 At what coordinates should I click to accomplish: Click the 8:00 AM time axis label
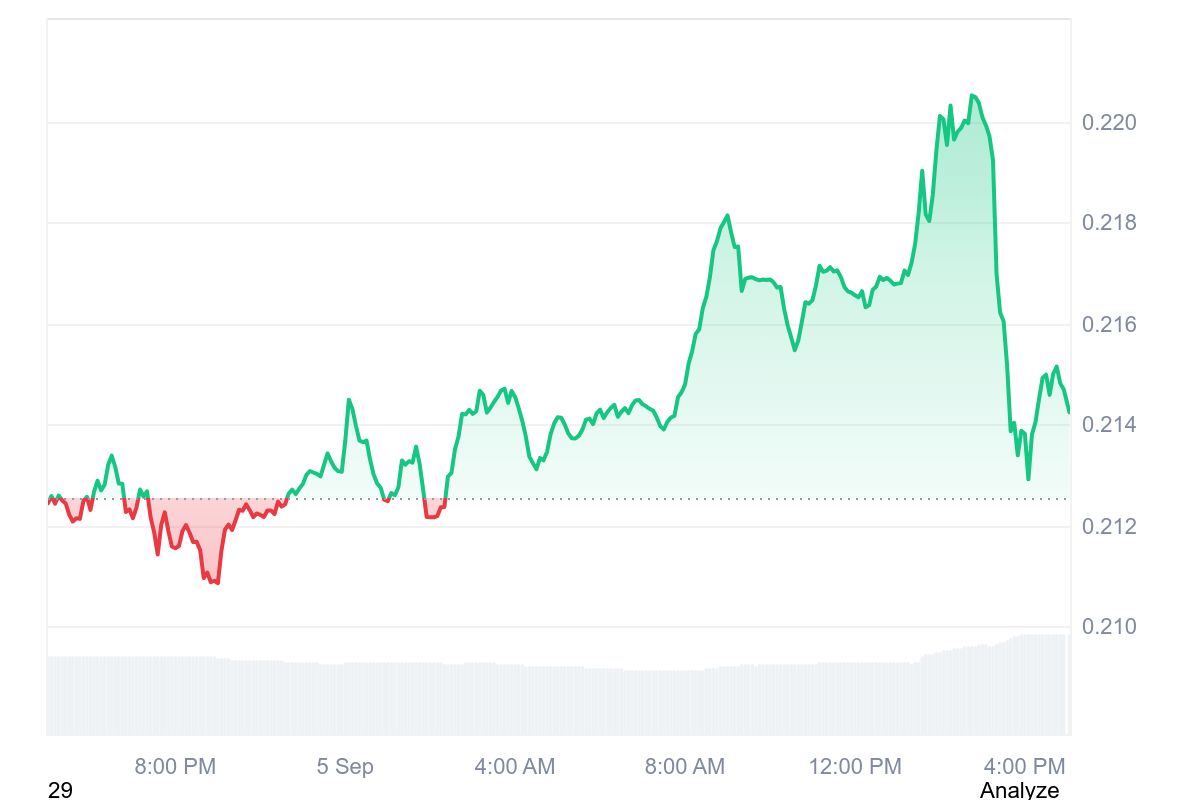[684, 767]
